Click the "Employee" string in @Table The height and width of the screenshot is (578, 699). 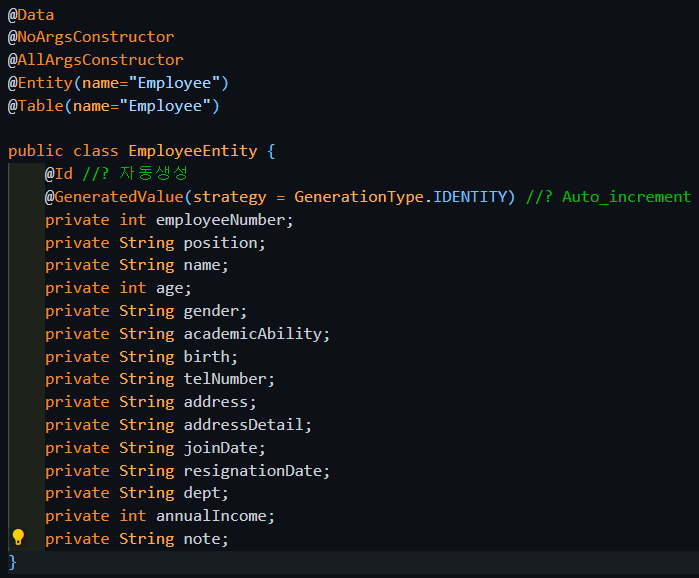pos(165,106)
